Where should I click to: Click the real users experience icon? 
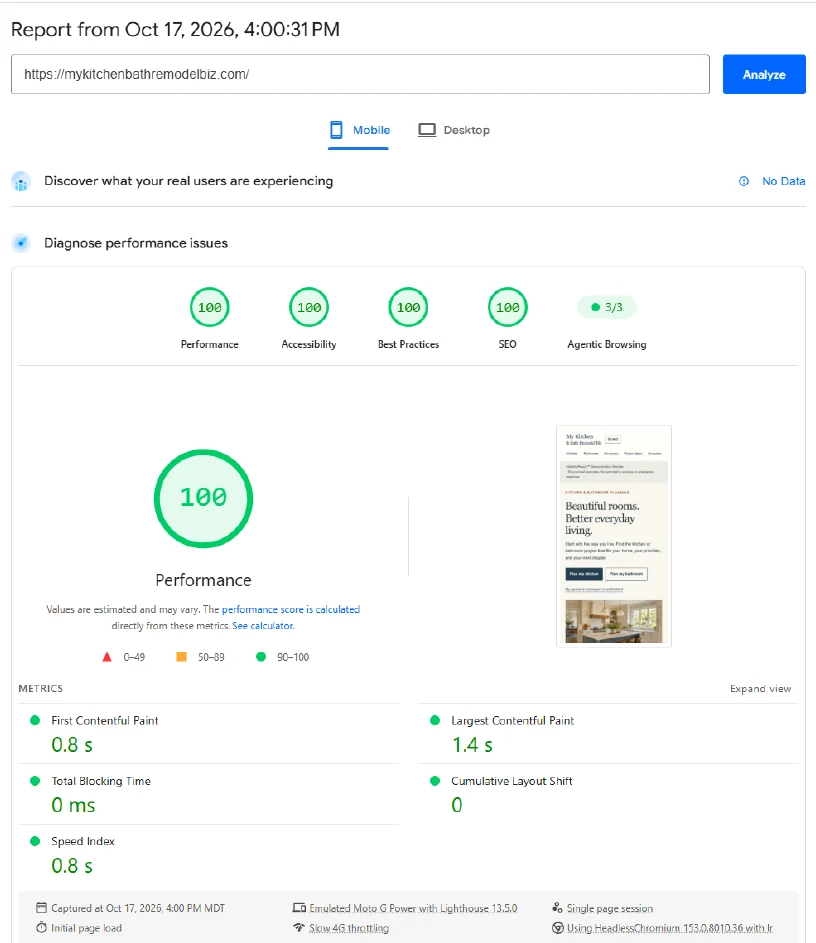(x=21, y=181)
